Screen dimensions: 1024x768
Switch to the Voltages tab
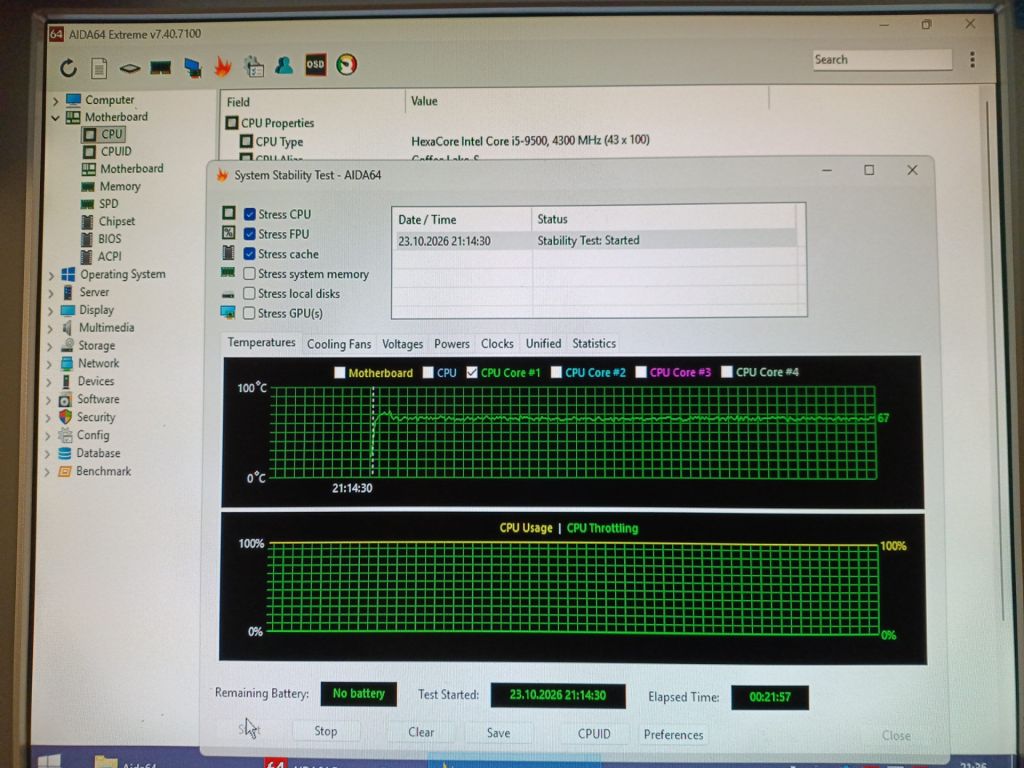click(402, 344)
